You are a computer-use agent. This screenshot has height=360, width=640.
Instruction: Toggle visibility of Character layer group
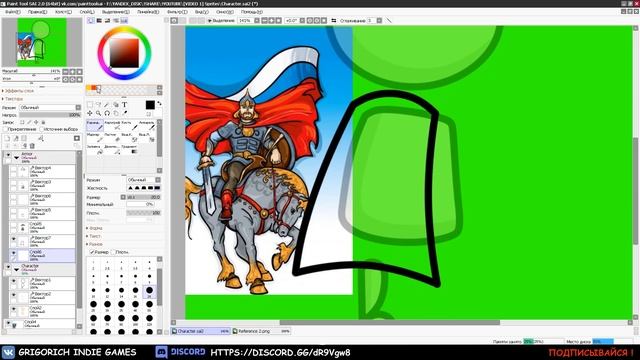(8, 267)
